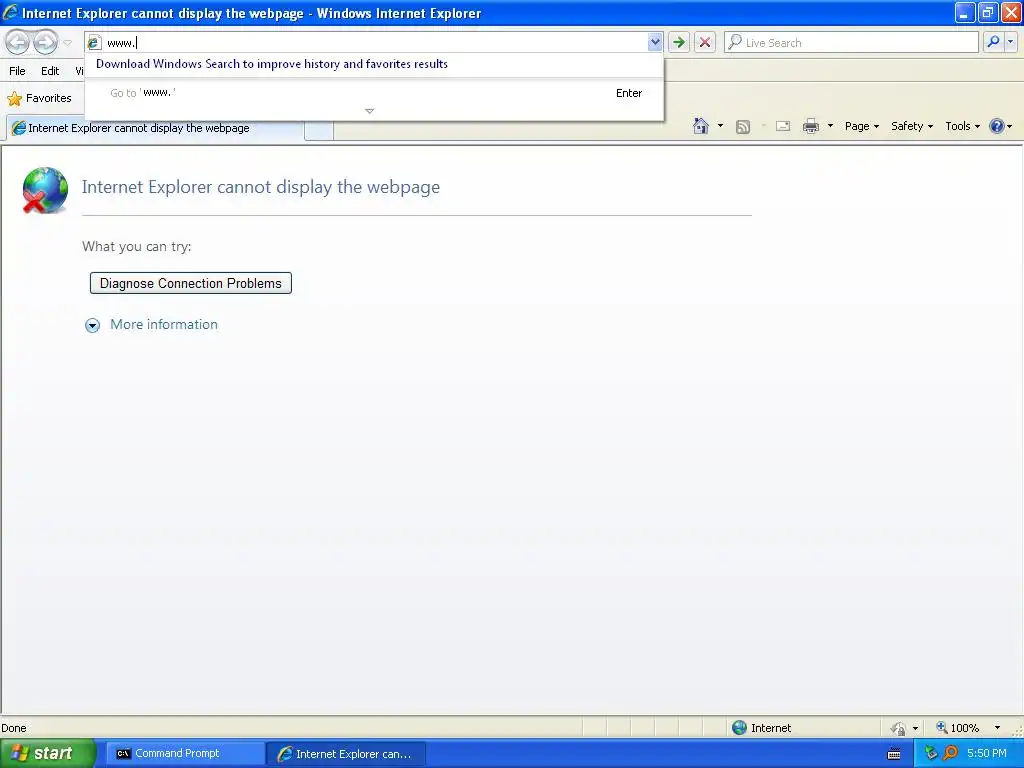
Task: Click the More information link text
Action: pos(164,325)
